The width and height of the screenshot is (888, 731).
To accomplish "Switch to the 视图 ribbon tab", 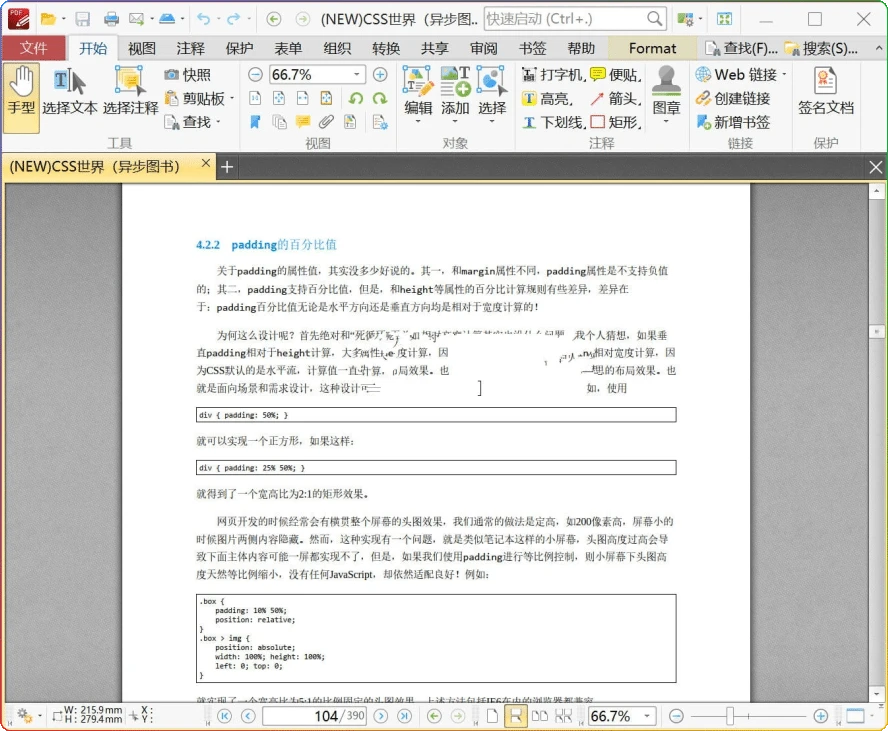I will 140,47.
